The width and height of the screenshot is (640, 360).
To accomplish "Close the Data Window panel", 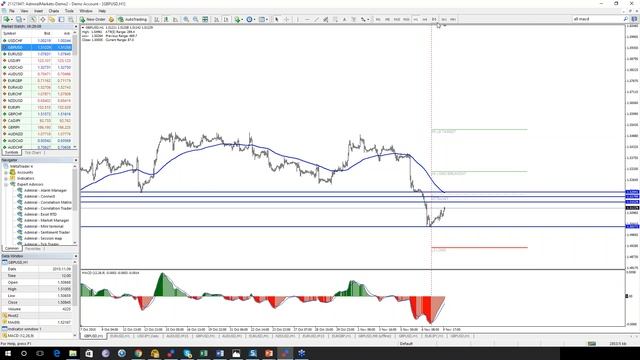I will click(76, 256).
